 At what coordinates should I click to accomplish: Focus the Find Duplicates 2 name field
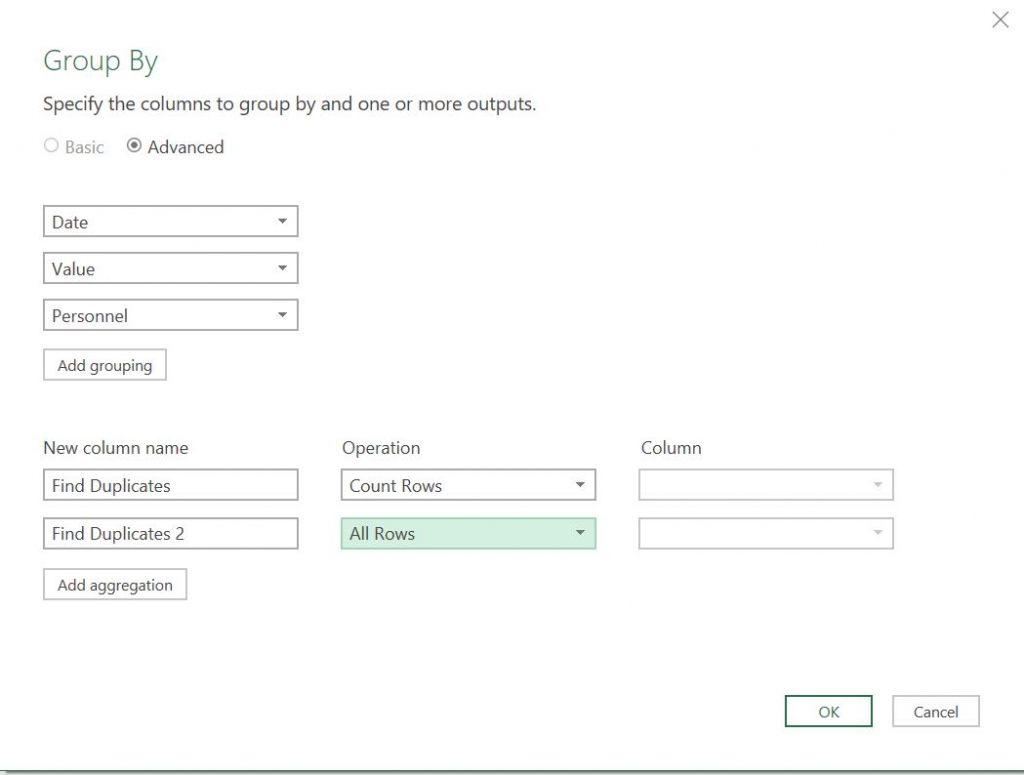tap(170, 534)
